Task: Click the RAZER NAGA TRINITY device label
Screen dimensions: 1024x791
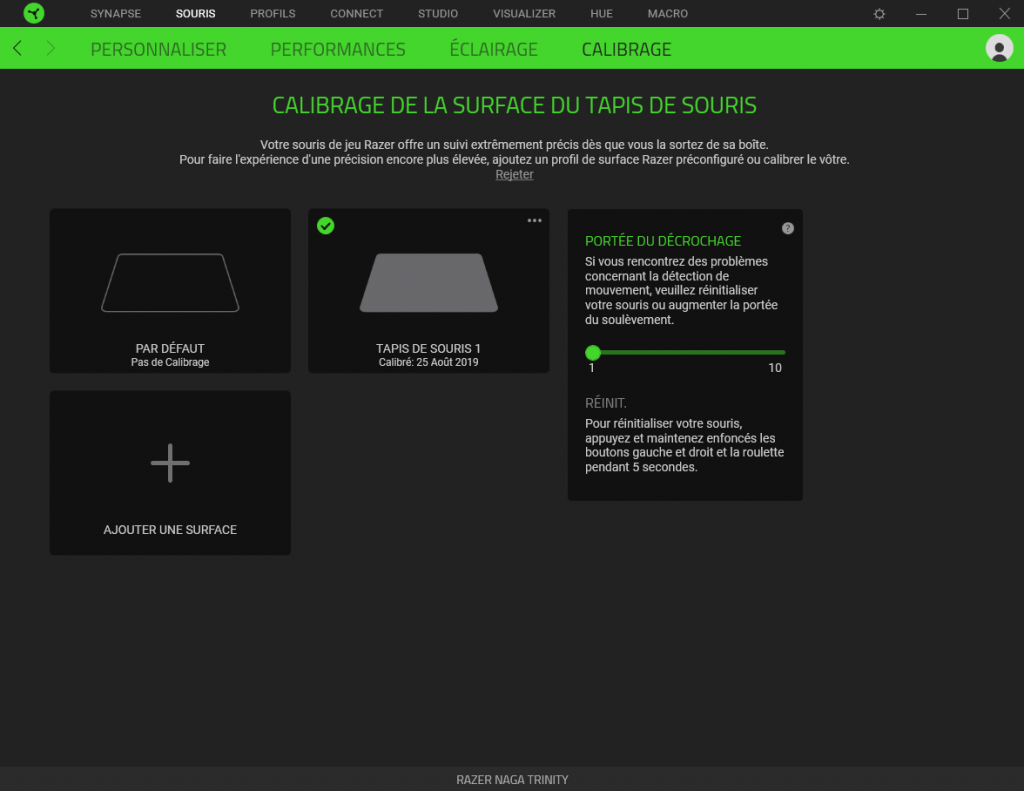Action: point(512,780)
